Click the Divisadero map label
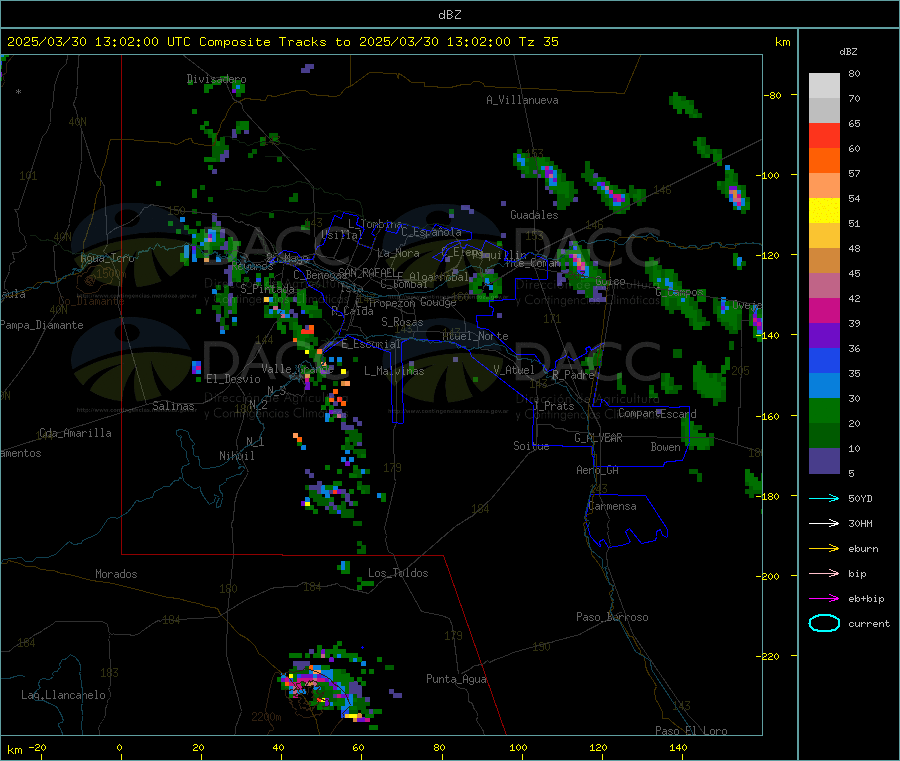Image resolution: width=900 pixels, height=761 pixels. (x=216, y=79)
